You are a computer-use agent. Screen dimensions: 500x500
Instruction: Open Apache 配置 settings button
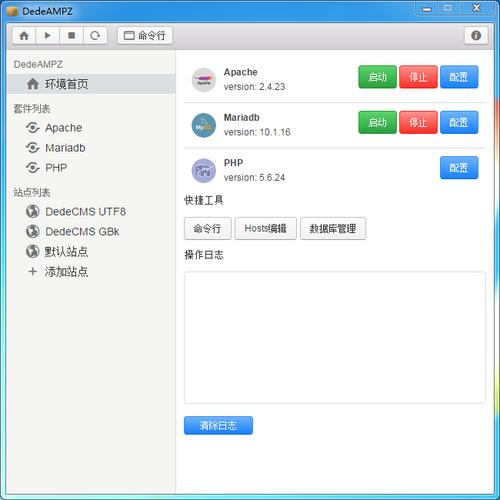coord(459,77)
